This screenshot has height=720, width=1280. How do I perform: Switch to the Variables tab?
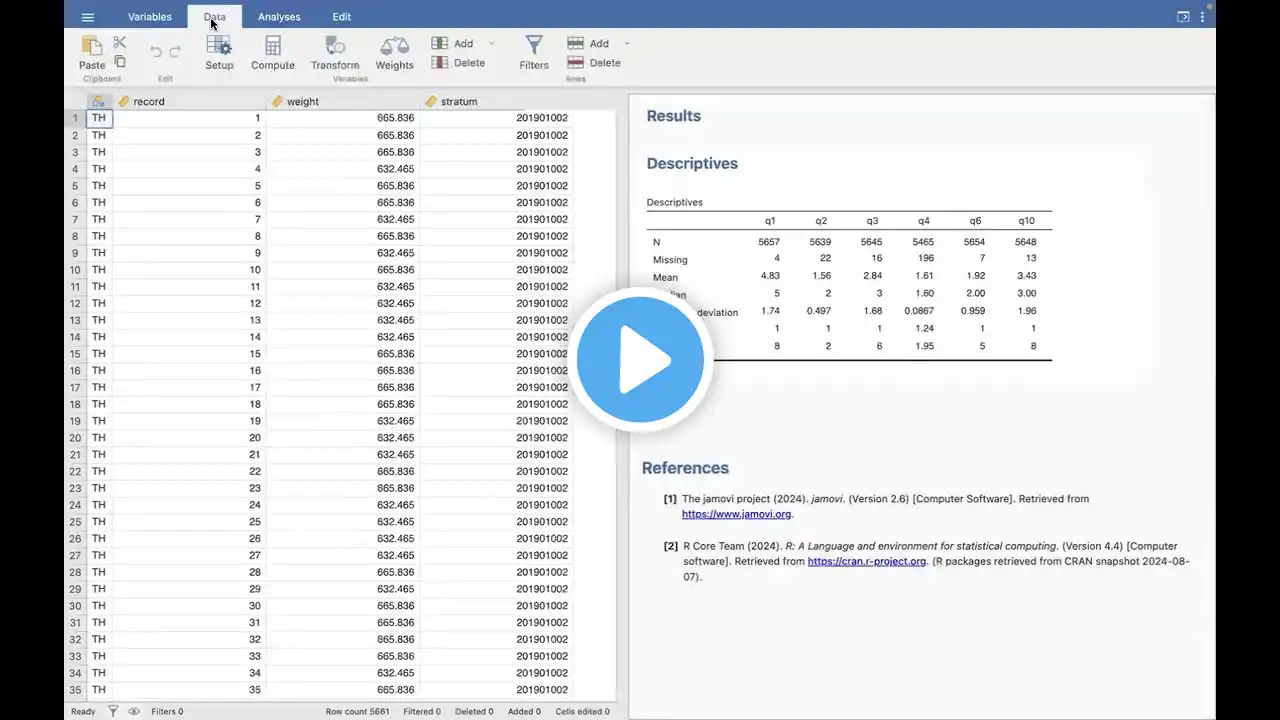150,17
